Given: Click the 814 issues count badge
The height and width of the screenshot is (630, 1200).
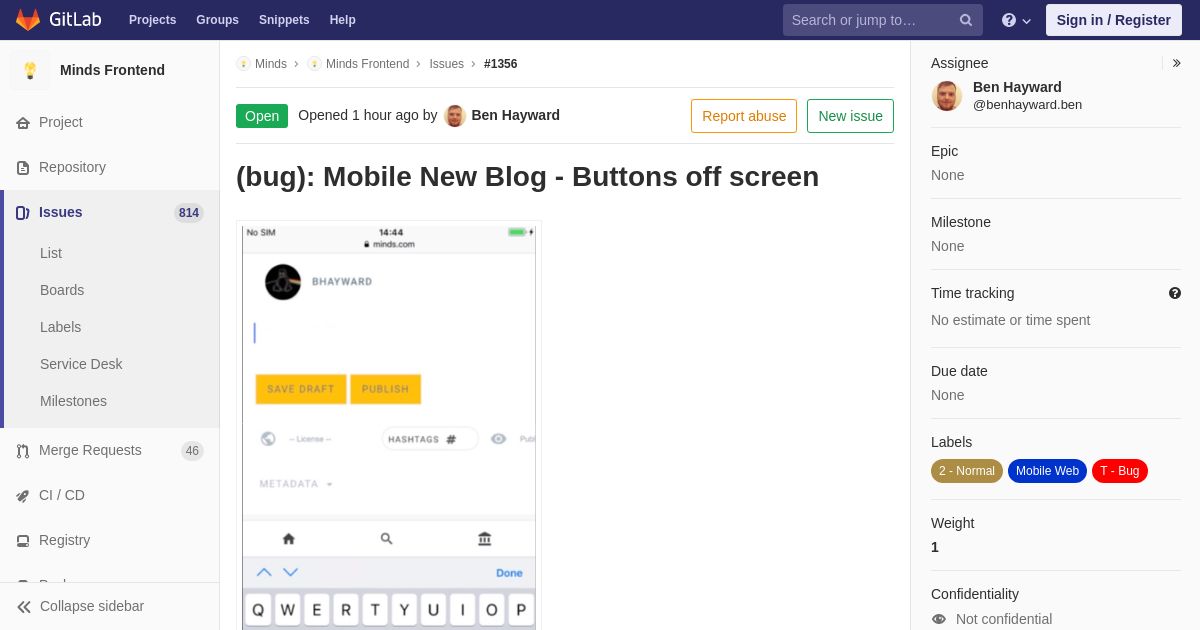Looking at the screenshot, I should pyautogui.click(x=189, y=212).
